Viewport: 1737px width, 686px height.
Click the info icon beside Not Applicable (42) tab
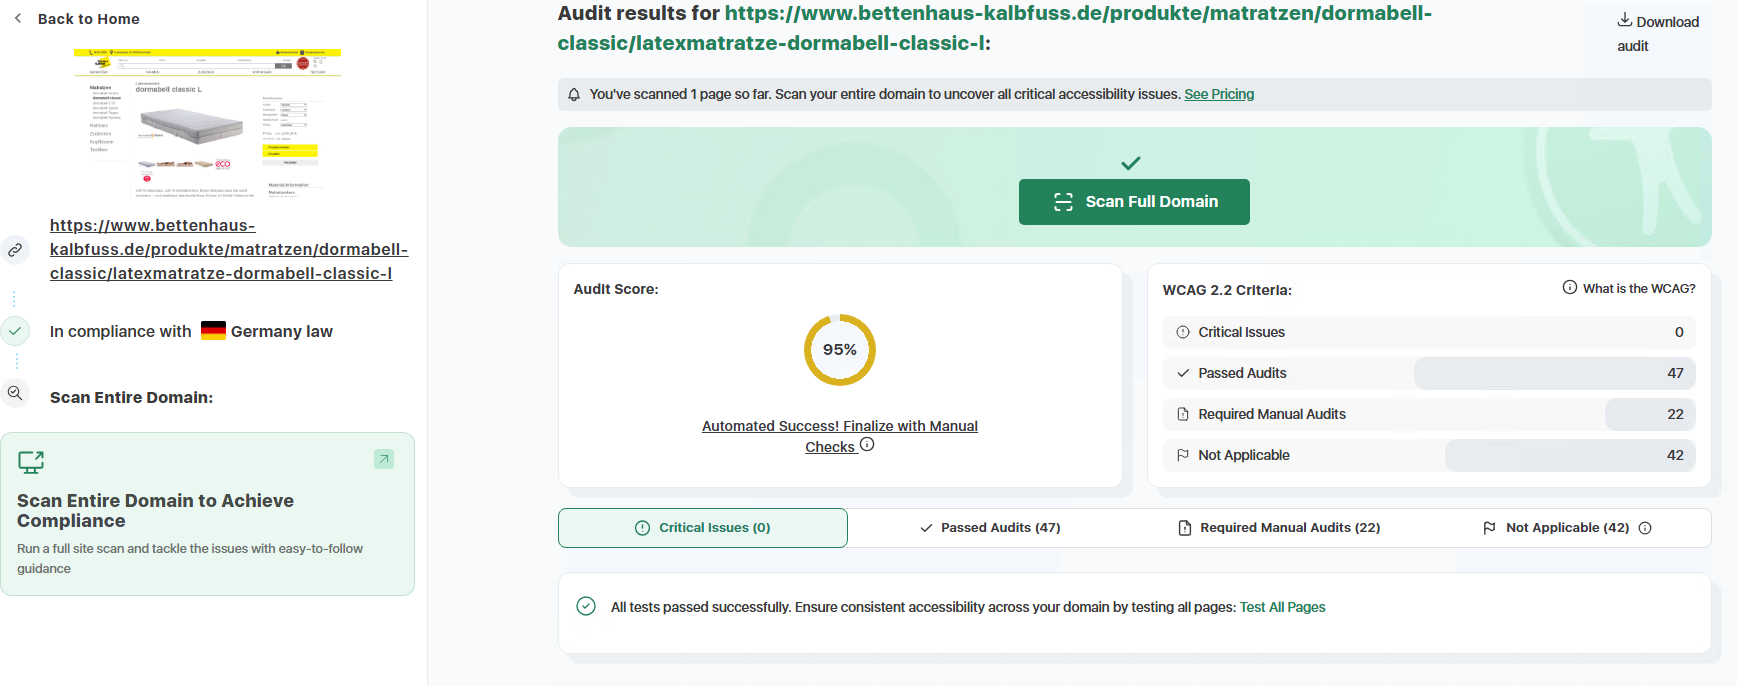(x=1645, y=528)
